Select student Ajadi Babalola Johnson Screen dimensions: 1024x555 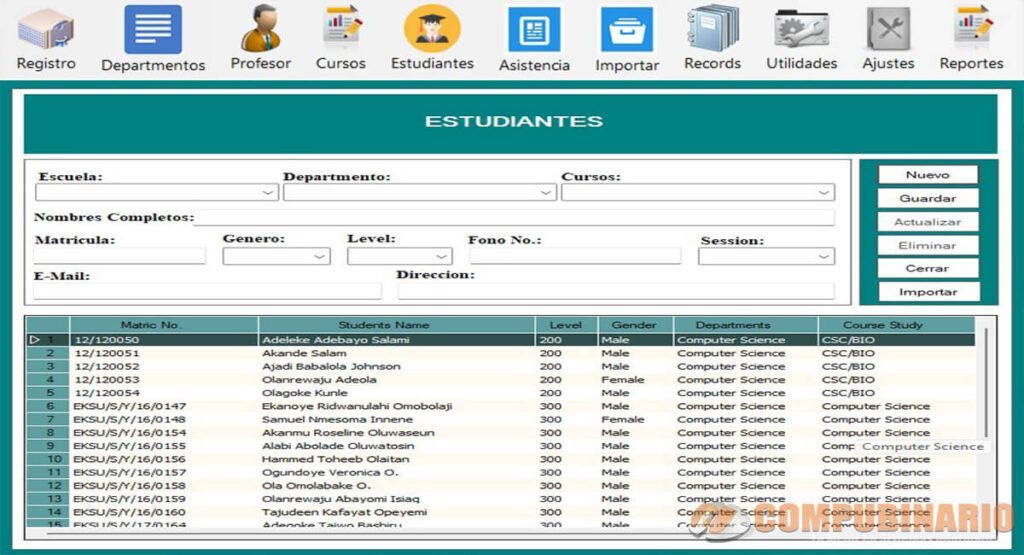[x=396, y=366]
